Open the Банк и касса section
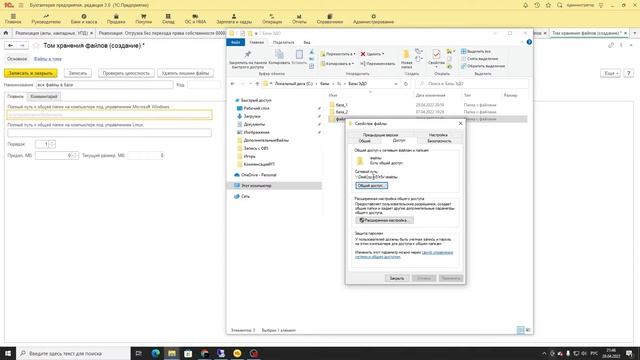 84,19
